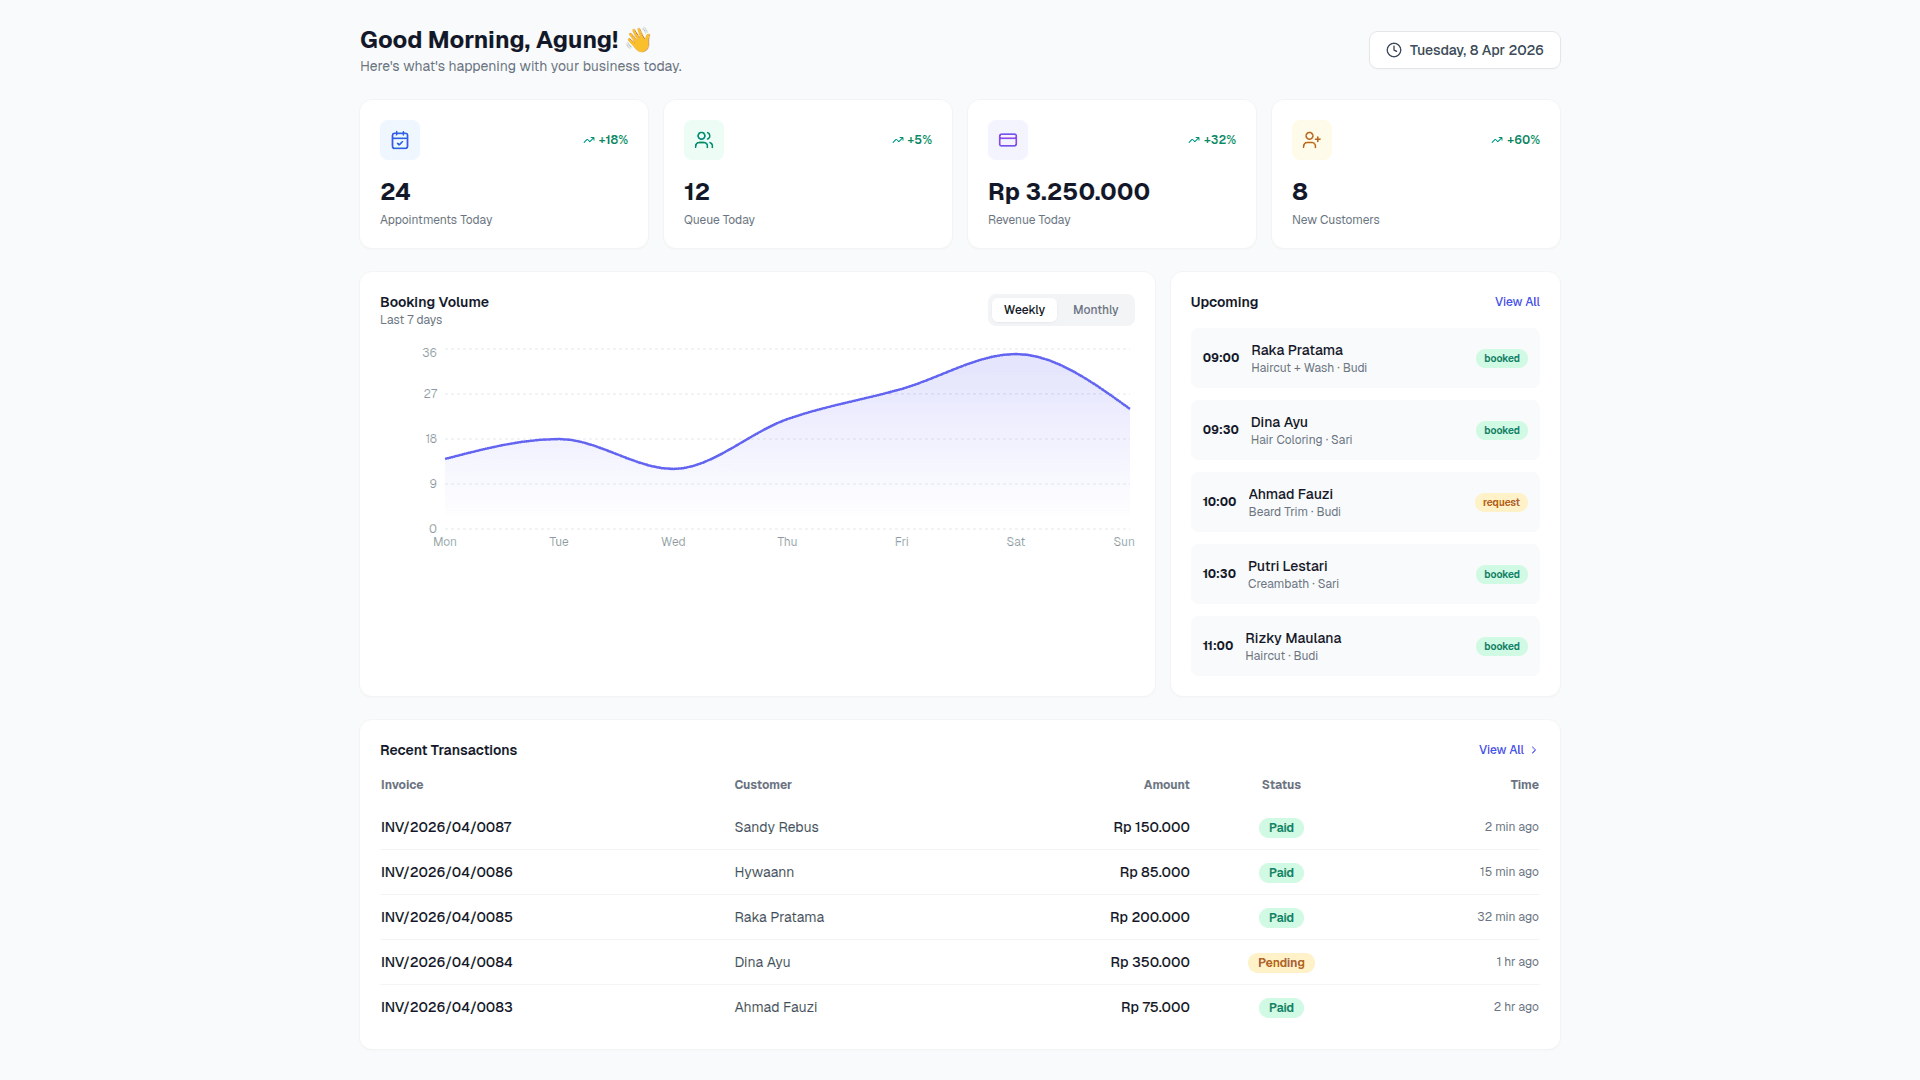Switch to the Upcoming appointments panel
This screenshot has height=1080, width=1920.
point(1224,301)
